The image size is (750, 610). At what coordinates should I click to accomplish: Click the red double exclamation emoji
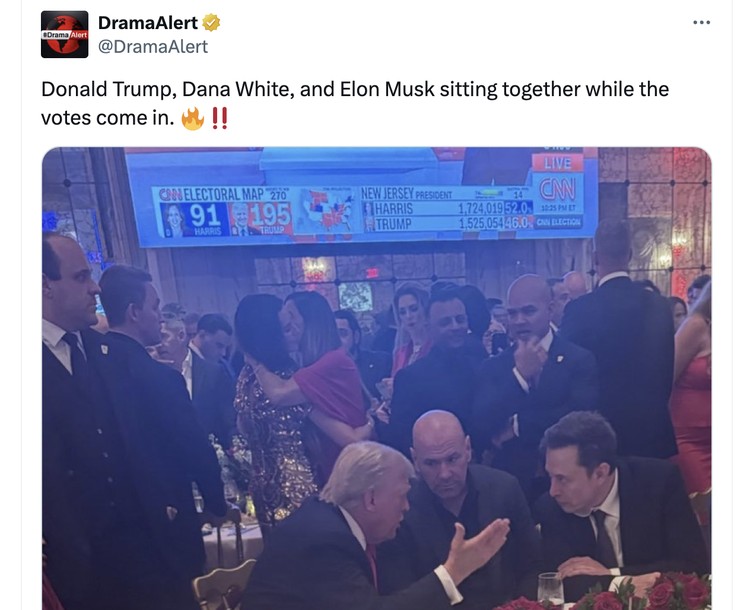[219, 118]
